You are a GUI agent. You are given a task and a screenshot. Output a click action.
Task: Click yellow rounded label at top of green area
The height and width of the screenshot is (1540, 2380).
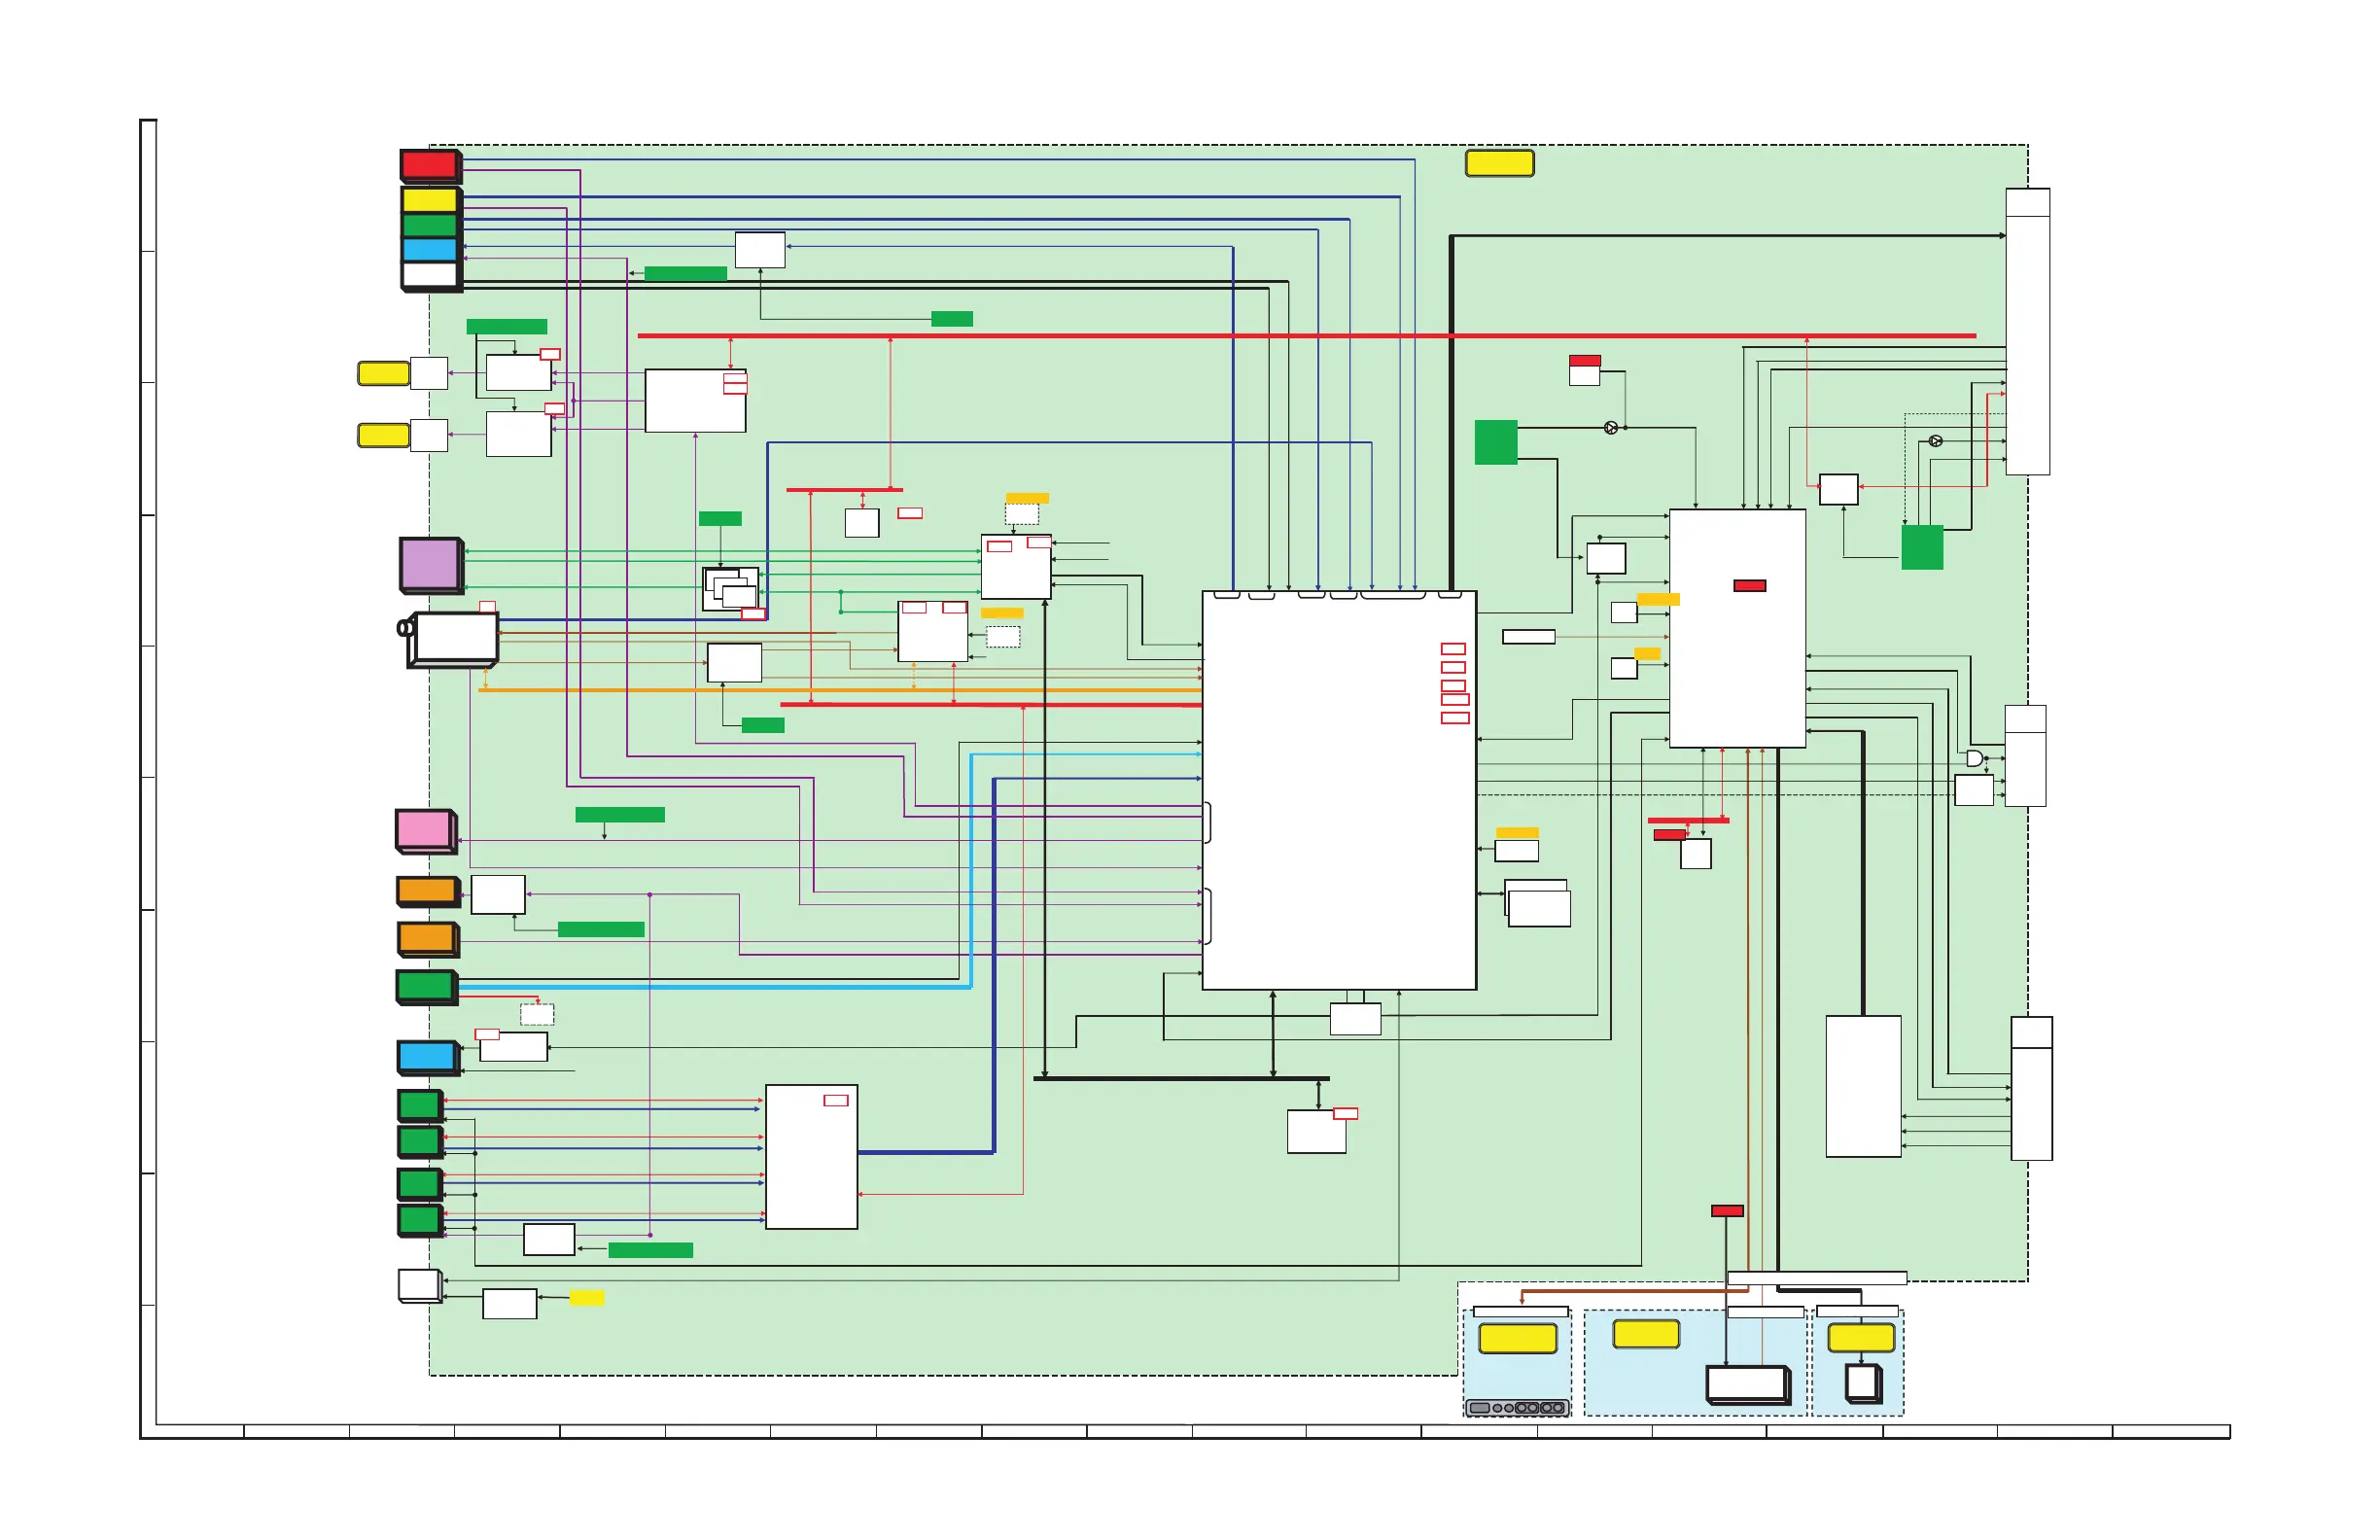tap(1500, 163)
